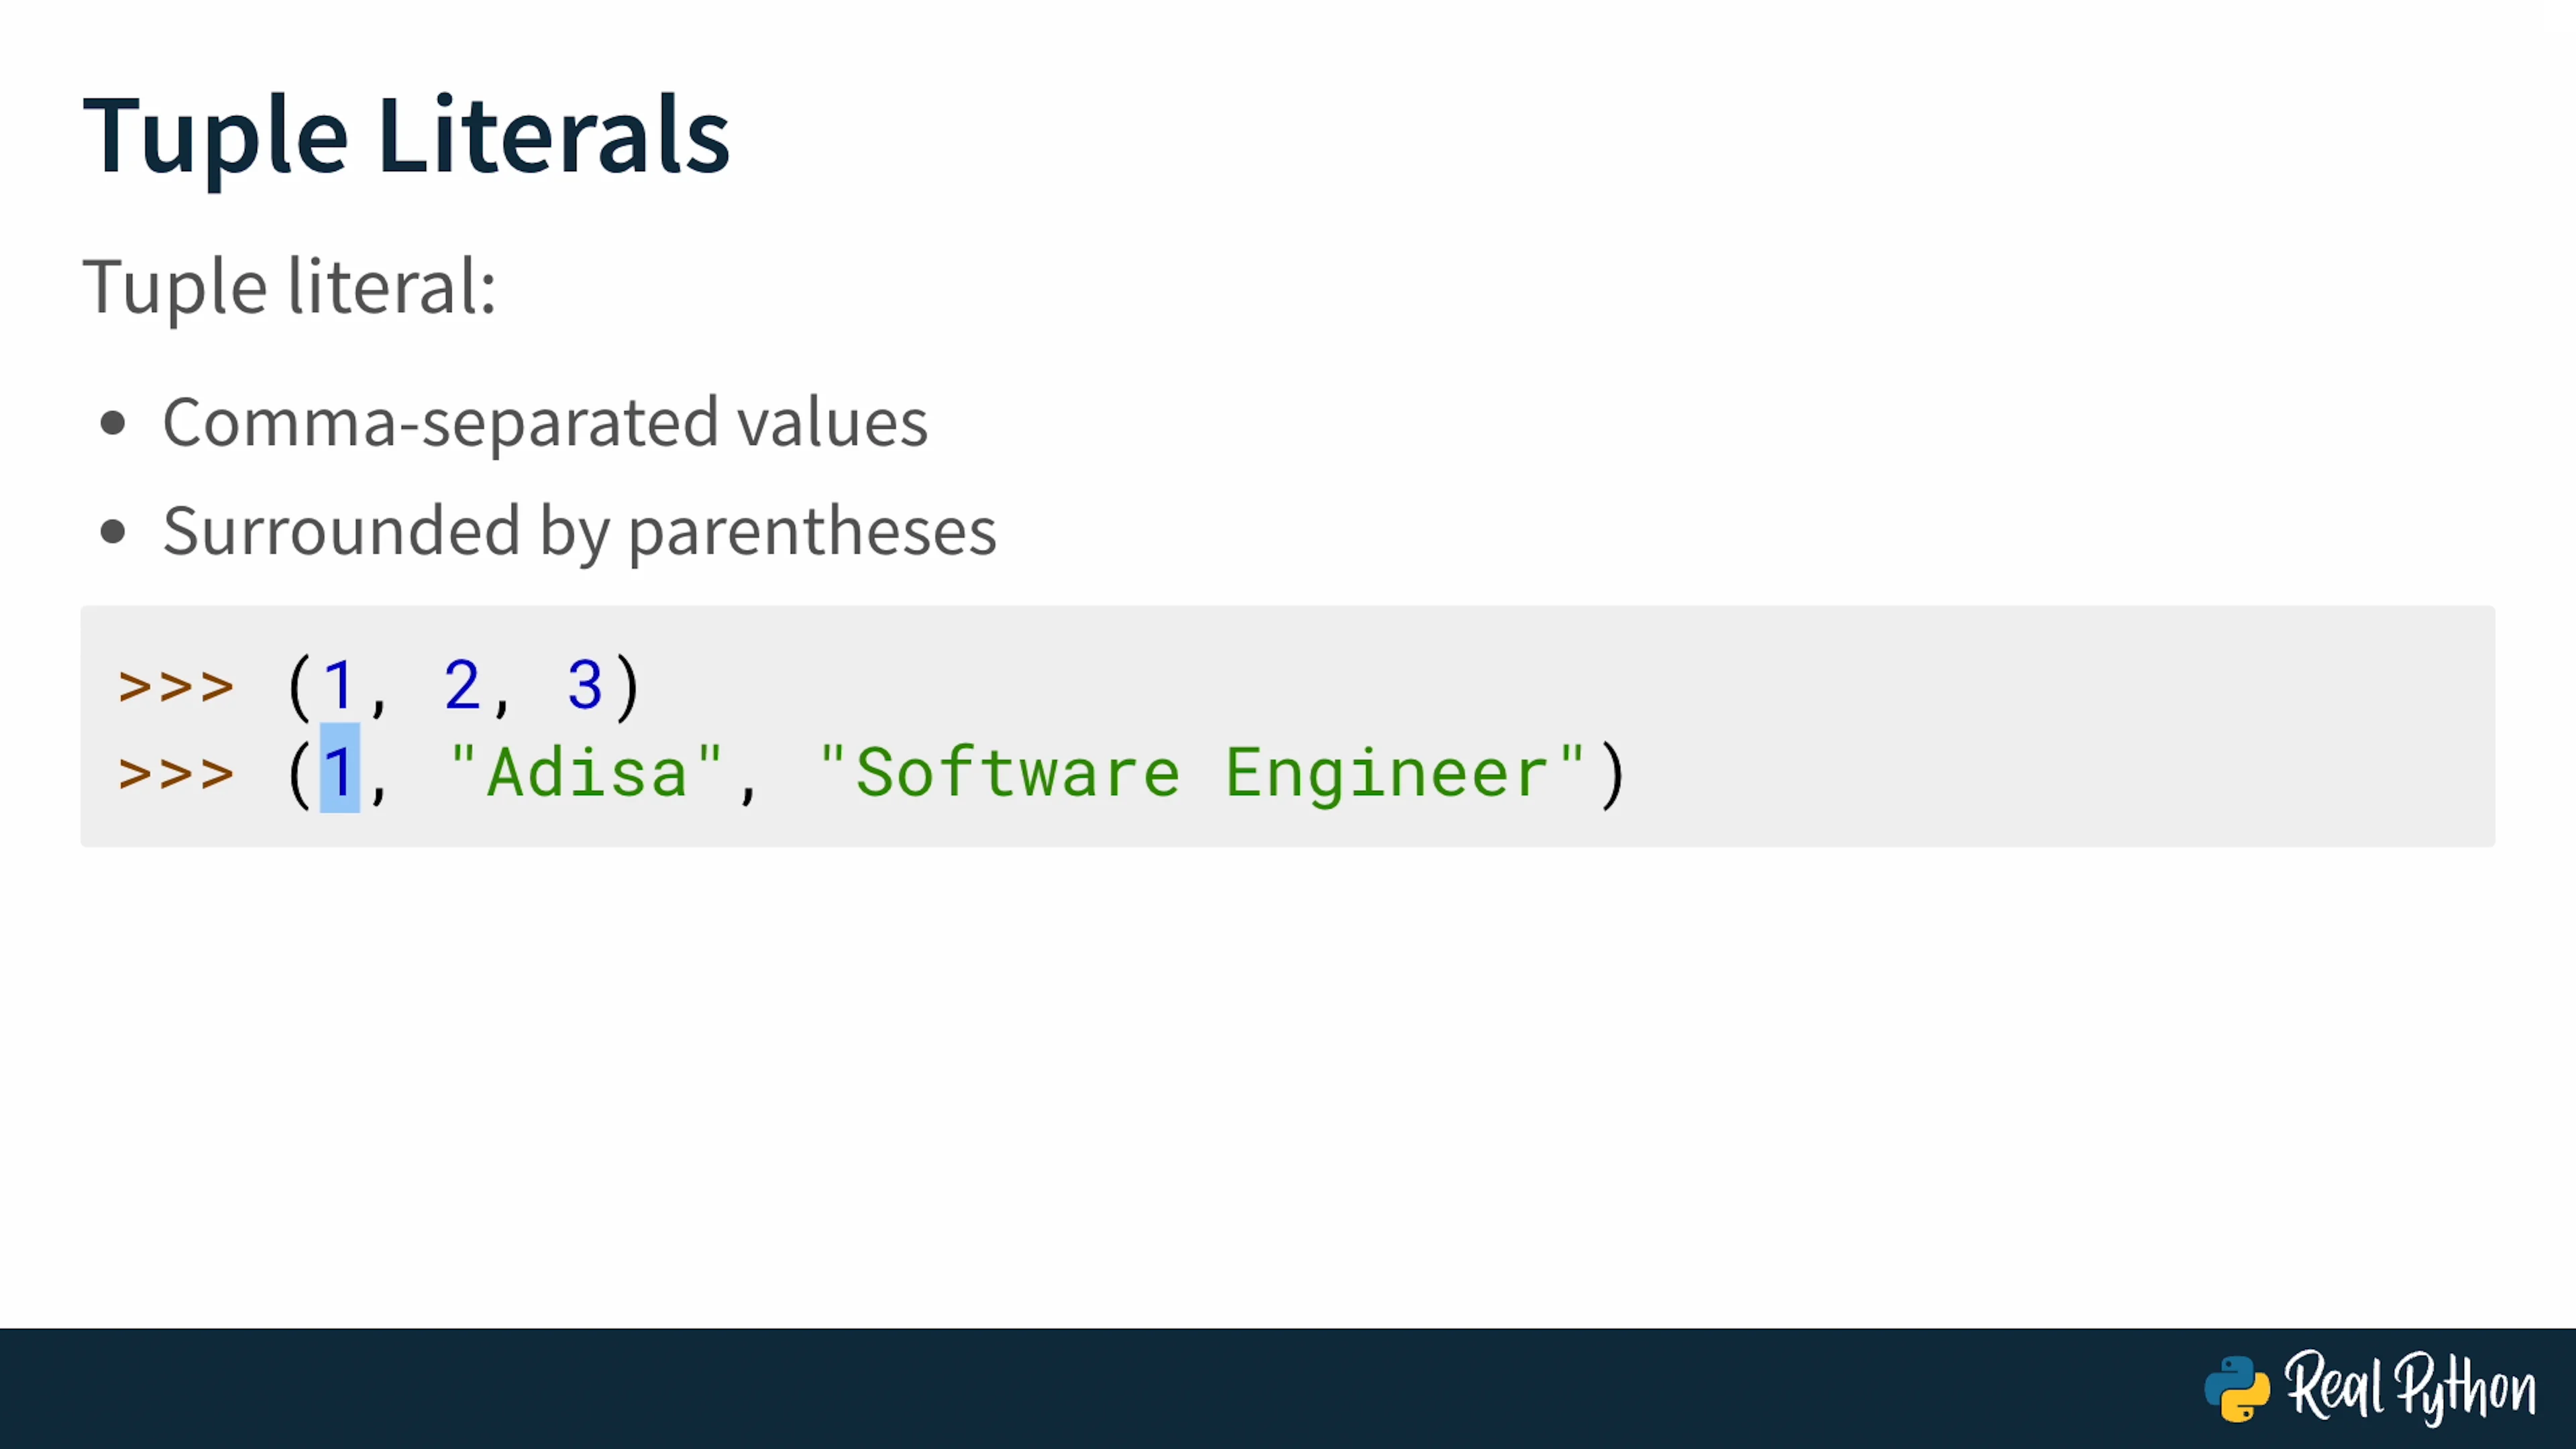Click the number 3 in first tuple
2576x1449 pixels.
point(584,686)
